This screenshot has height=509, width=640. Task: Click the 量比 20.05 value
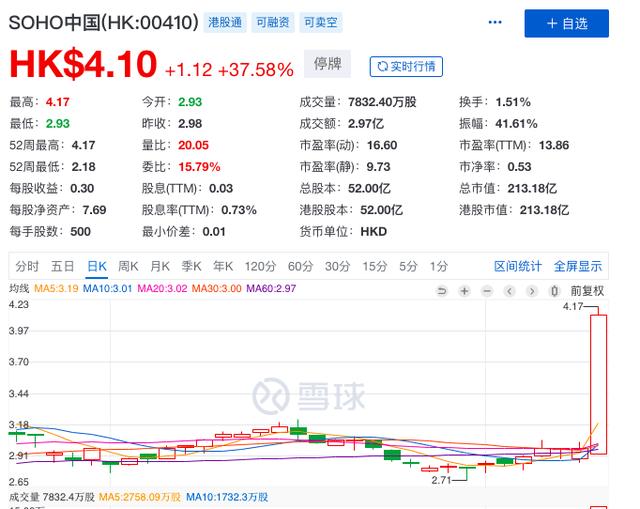[193, 145]
